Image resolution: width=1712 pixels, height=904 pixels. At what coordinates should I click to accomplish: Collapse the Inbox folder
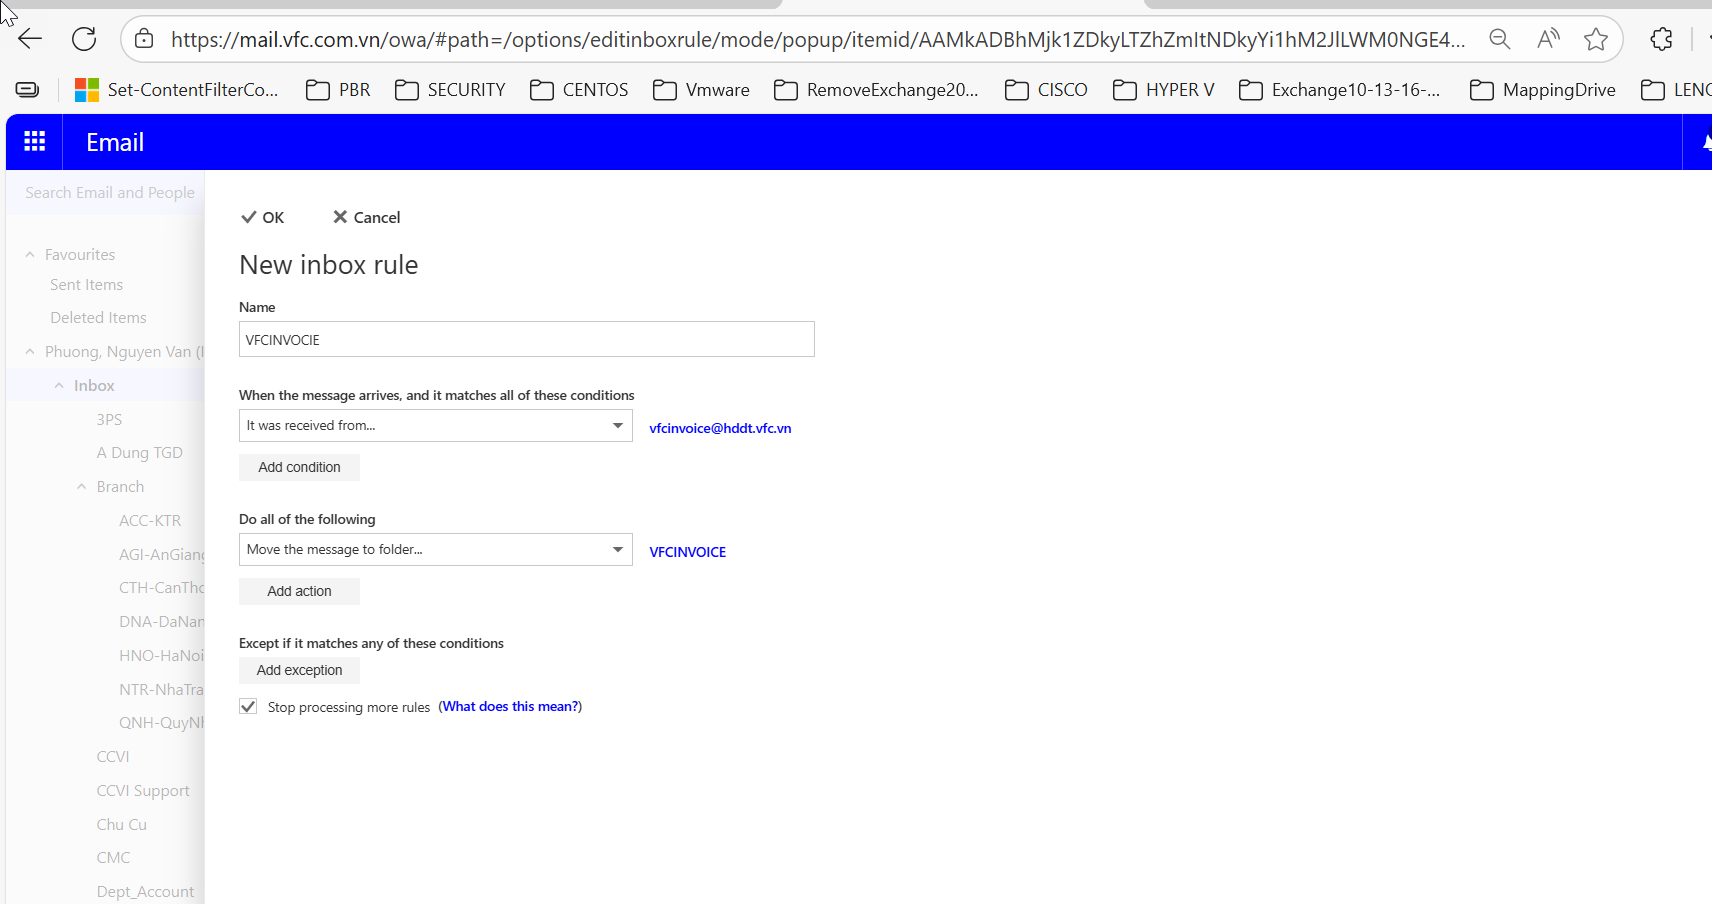pyautogui.click(x=59, y=386)
